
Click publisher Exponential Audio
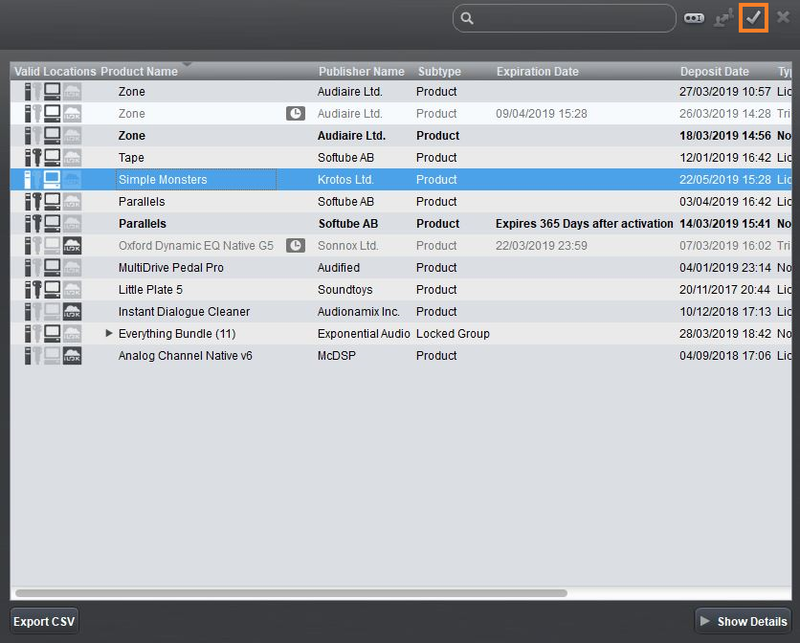[364, 333]
